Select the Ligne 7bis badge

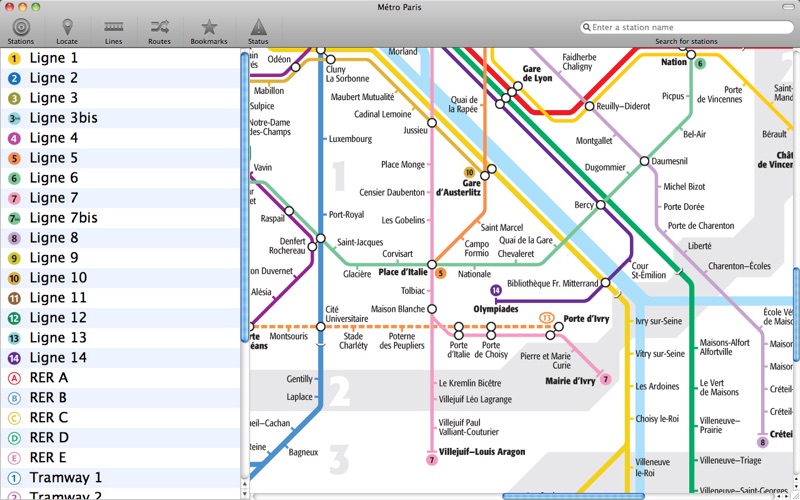pos(14,218)
